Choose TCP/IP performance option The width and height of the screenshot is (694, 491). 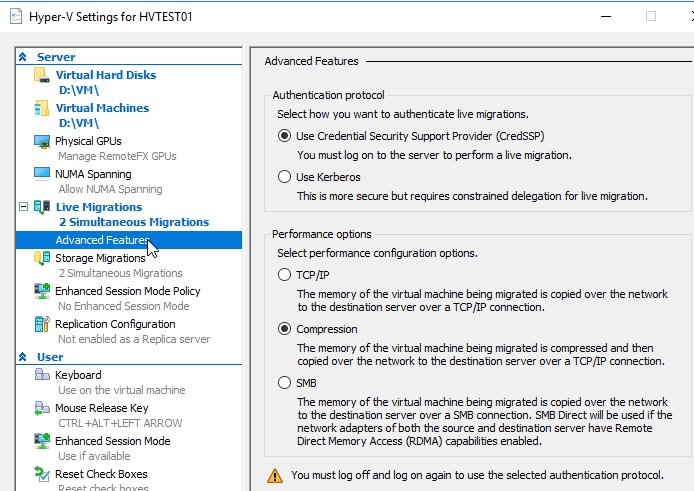point(284,275)
